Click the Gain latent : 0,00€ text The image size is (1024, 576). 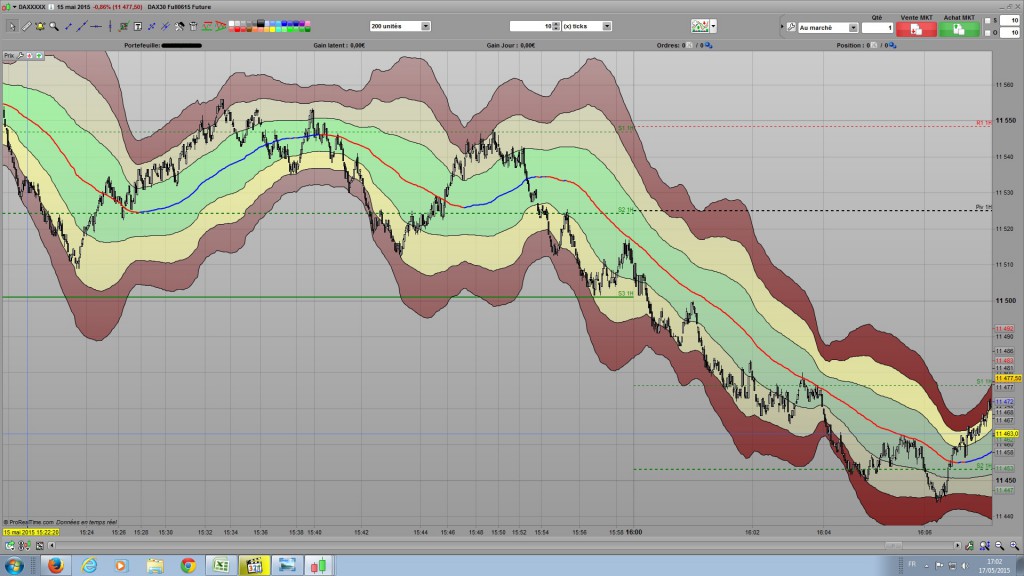coord(338,46)
